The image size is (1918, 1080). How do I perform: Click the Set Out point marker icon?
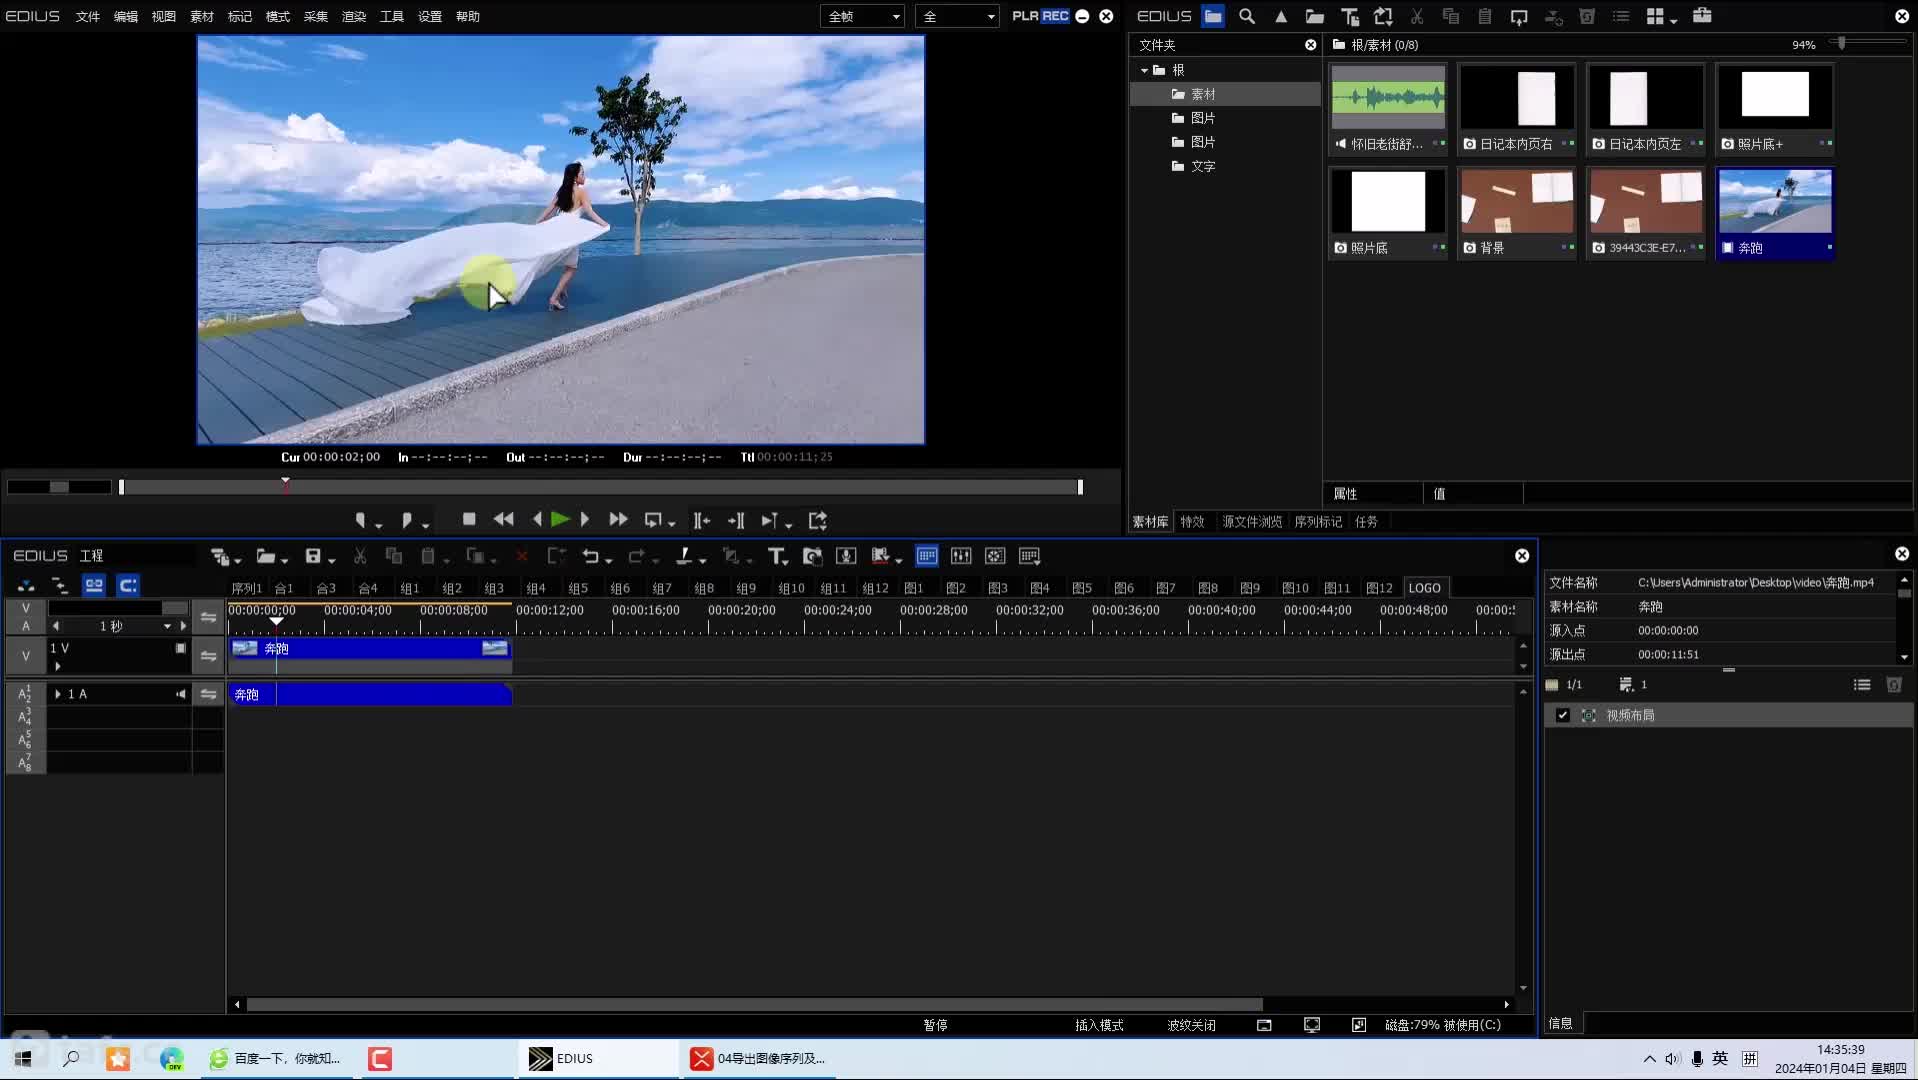coord(406,520)
